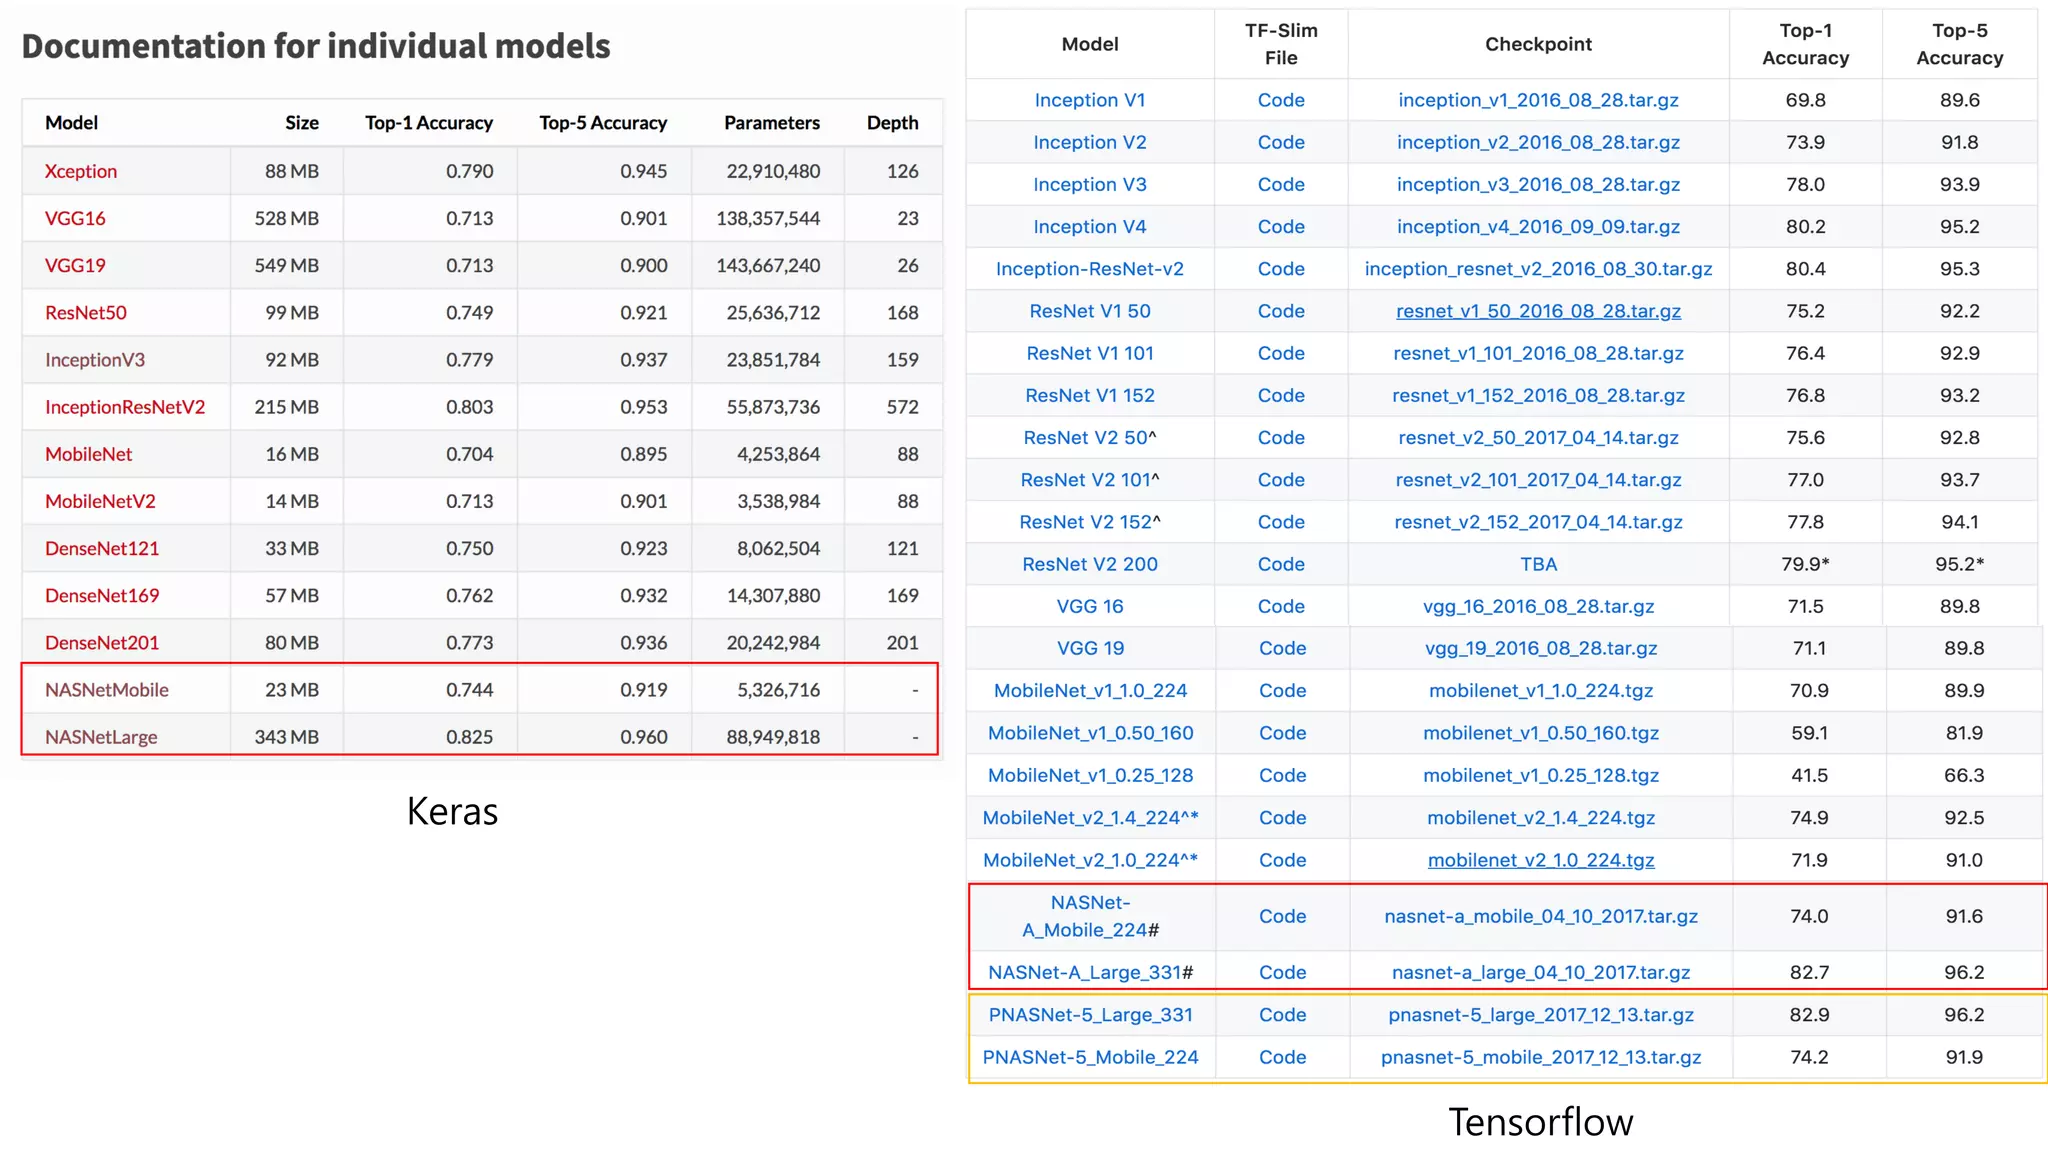Download vgg_19_2016_08_28.tar.gz checkpoint
The height and width of the screenshot is (1152, 2048).
point(1541,648)
